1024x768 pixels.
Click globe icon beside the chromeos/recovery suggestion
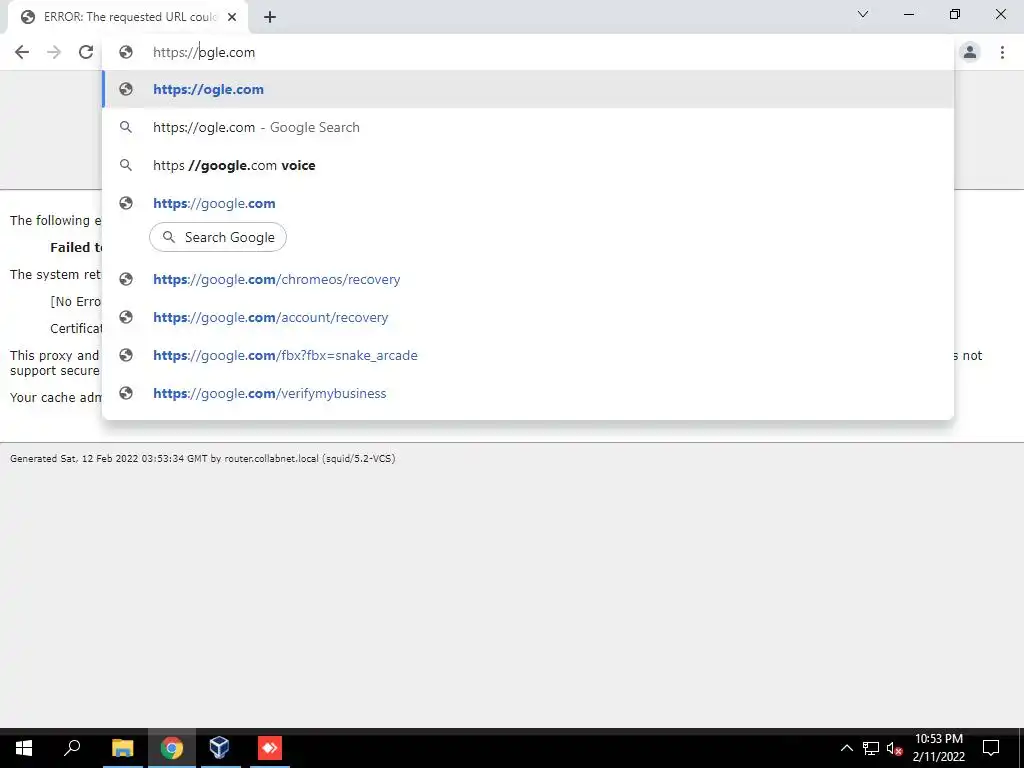[x=126, y=280]
